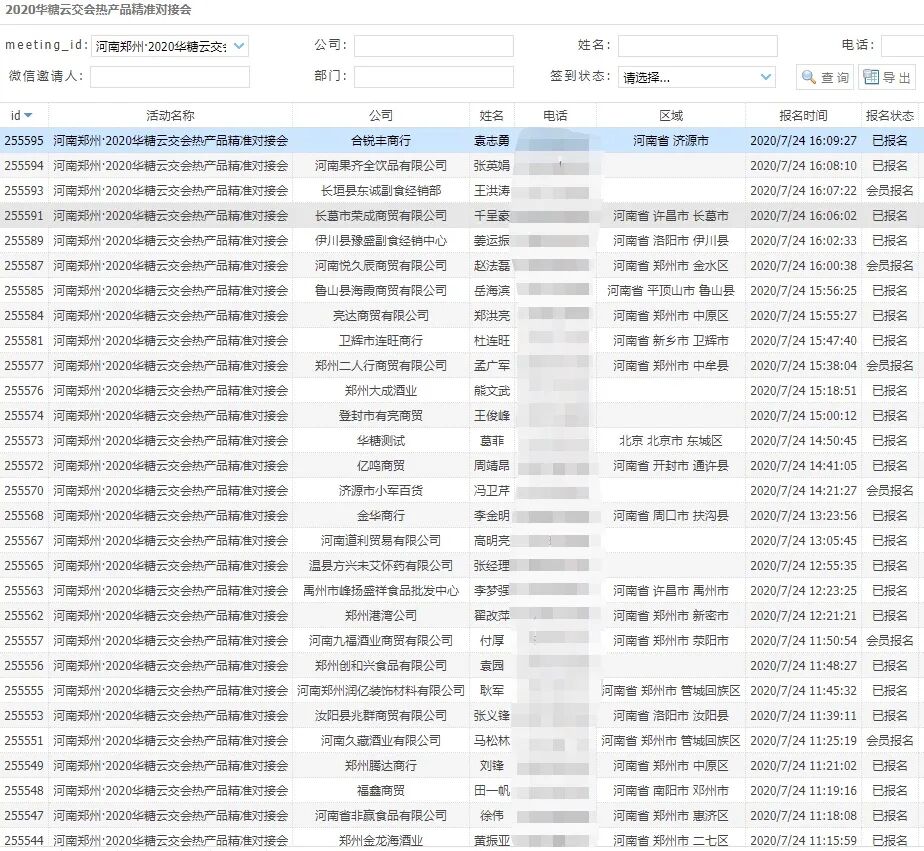Click company 合锐丰商行
Image resolution: width=924 pixels, height=851 pixels.
381,141
